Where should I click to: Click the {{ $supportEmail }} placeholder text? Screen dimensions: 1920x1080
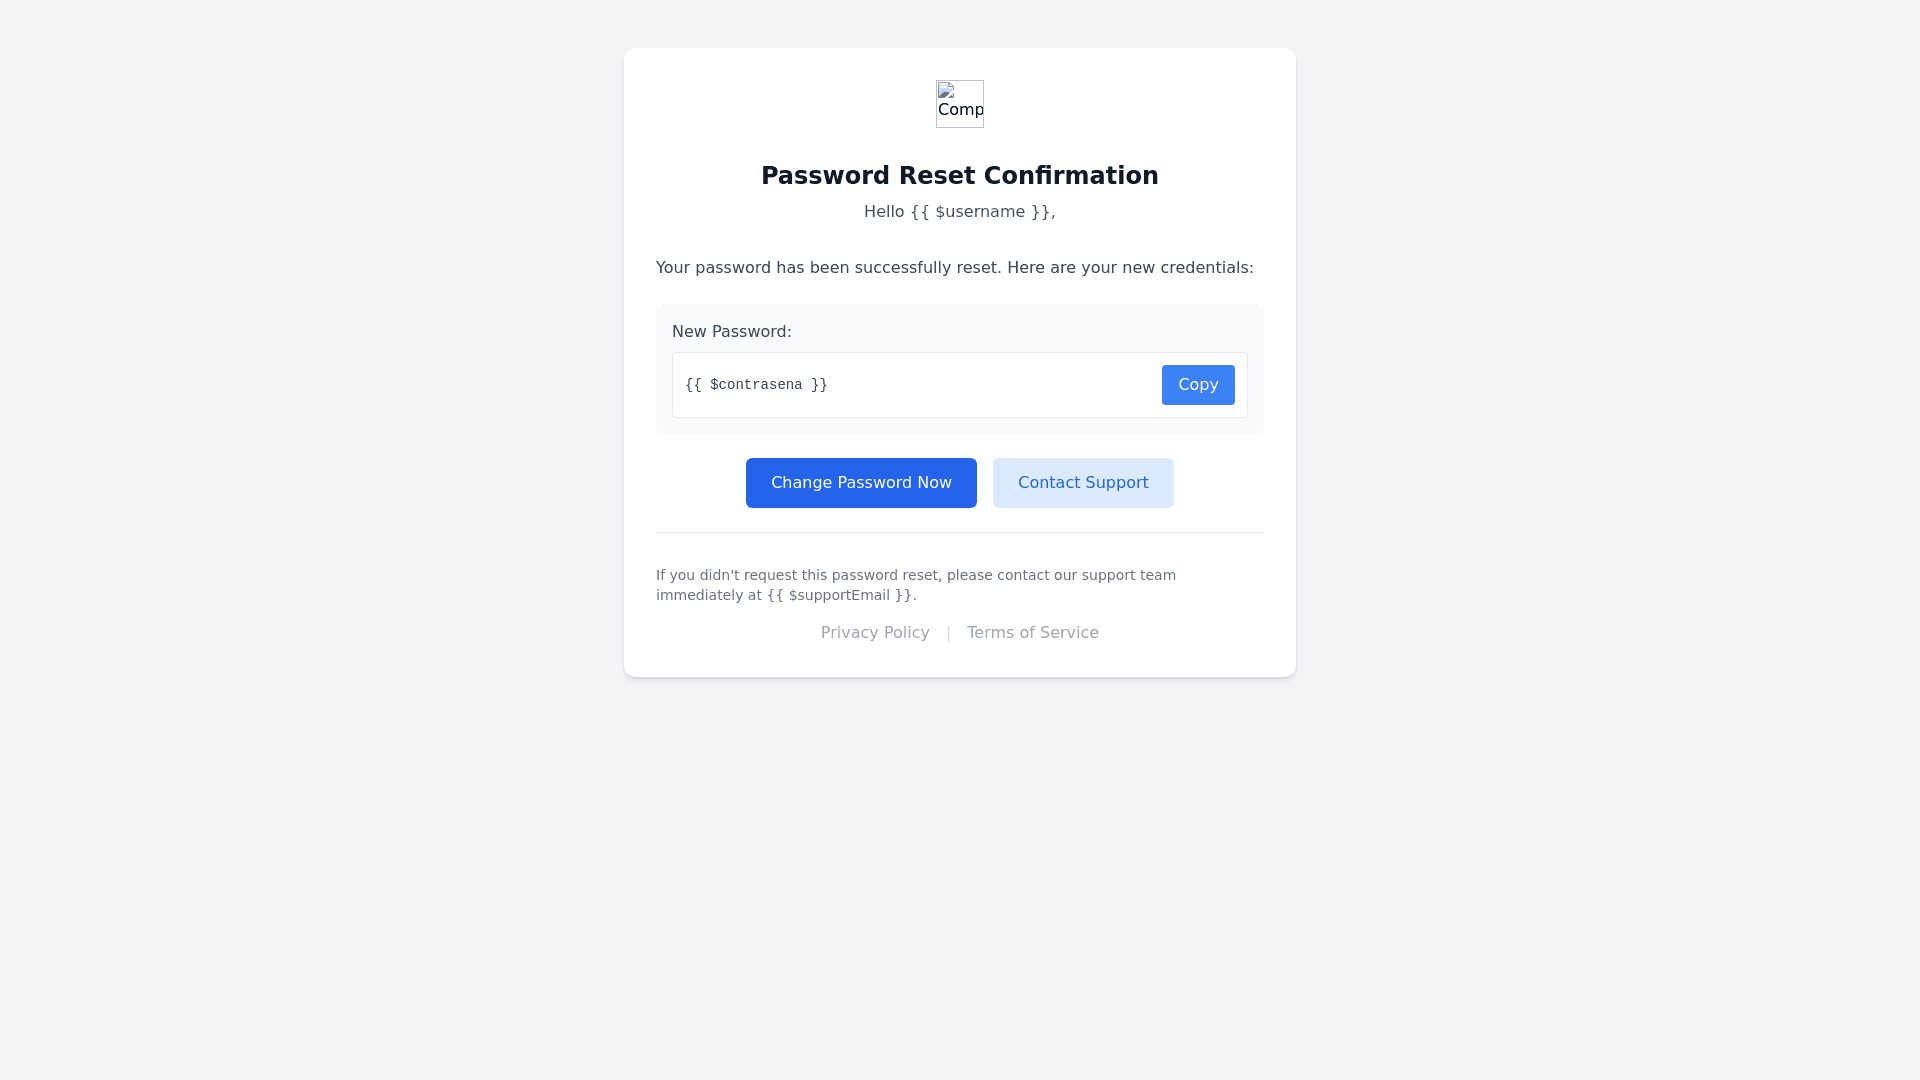[840, 595]
